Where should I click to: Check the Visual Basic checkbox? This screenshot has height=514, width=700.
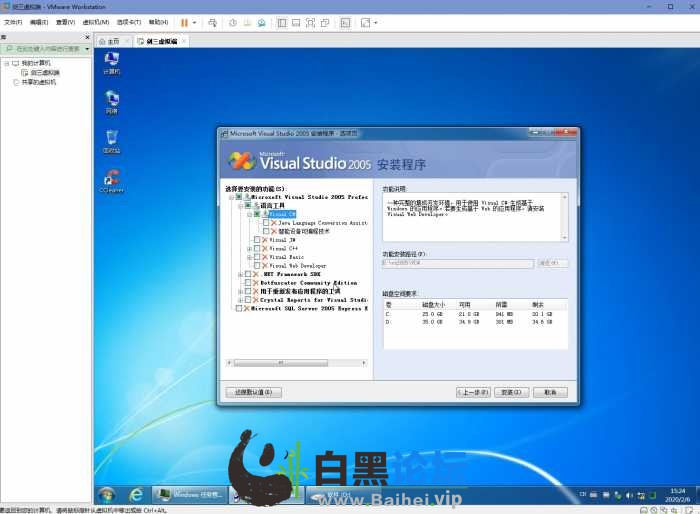pyautogui.click(x=257, y=257)
